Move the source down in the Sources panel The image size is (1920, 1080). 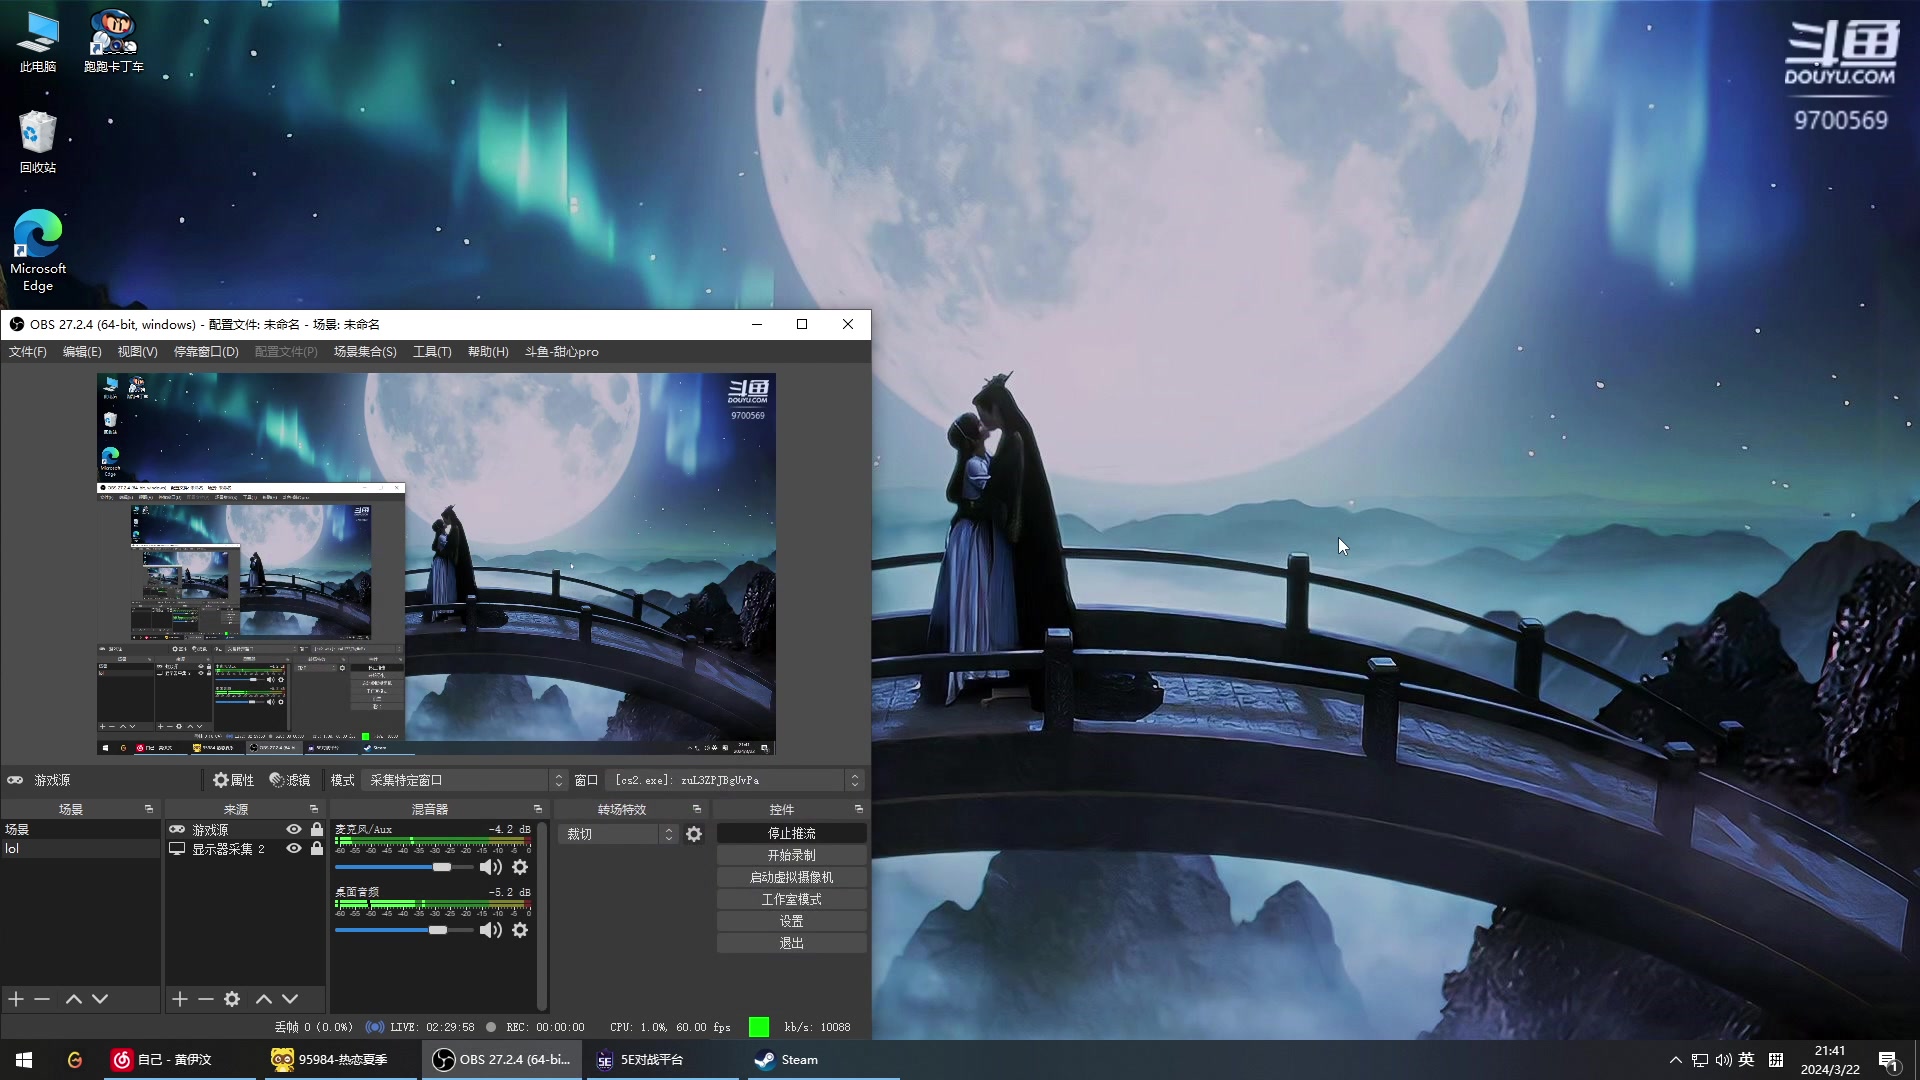[290, 999]
